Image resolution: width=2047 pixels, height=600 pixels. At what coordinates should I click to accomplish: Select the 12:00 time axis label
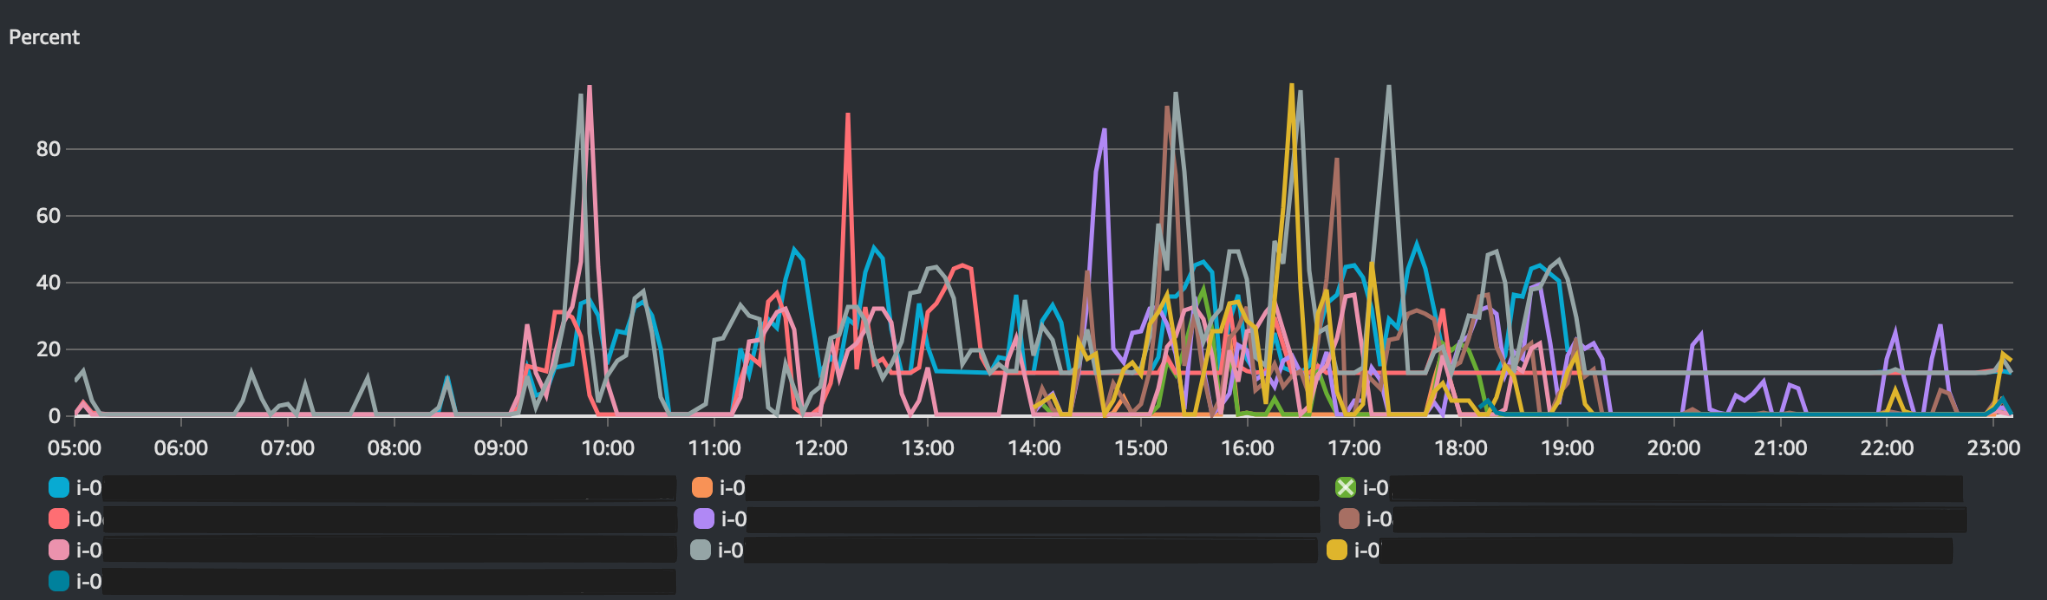tap(820, 448)
